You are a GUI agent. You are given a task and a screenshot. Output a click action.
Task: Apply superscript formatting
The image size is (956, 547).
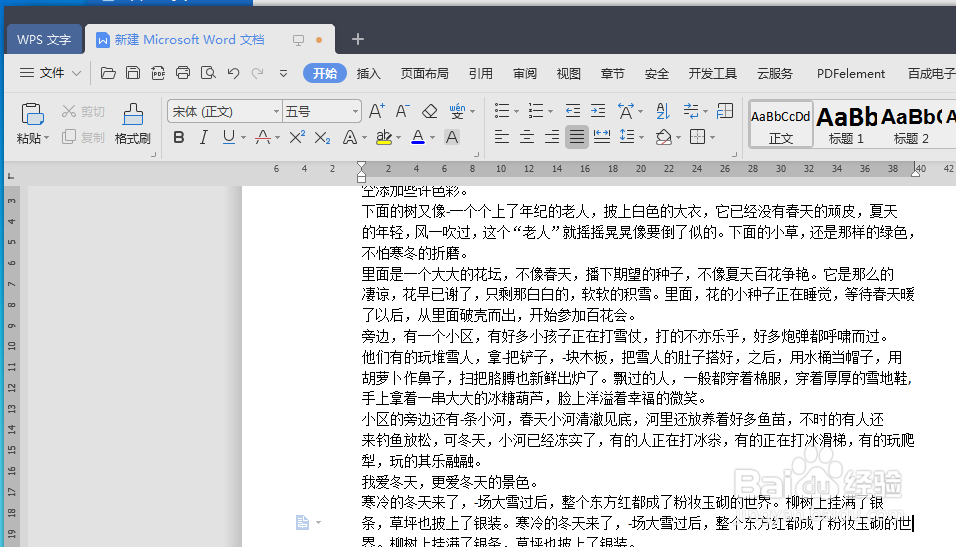(x=297, y=137)
